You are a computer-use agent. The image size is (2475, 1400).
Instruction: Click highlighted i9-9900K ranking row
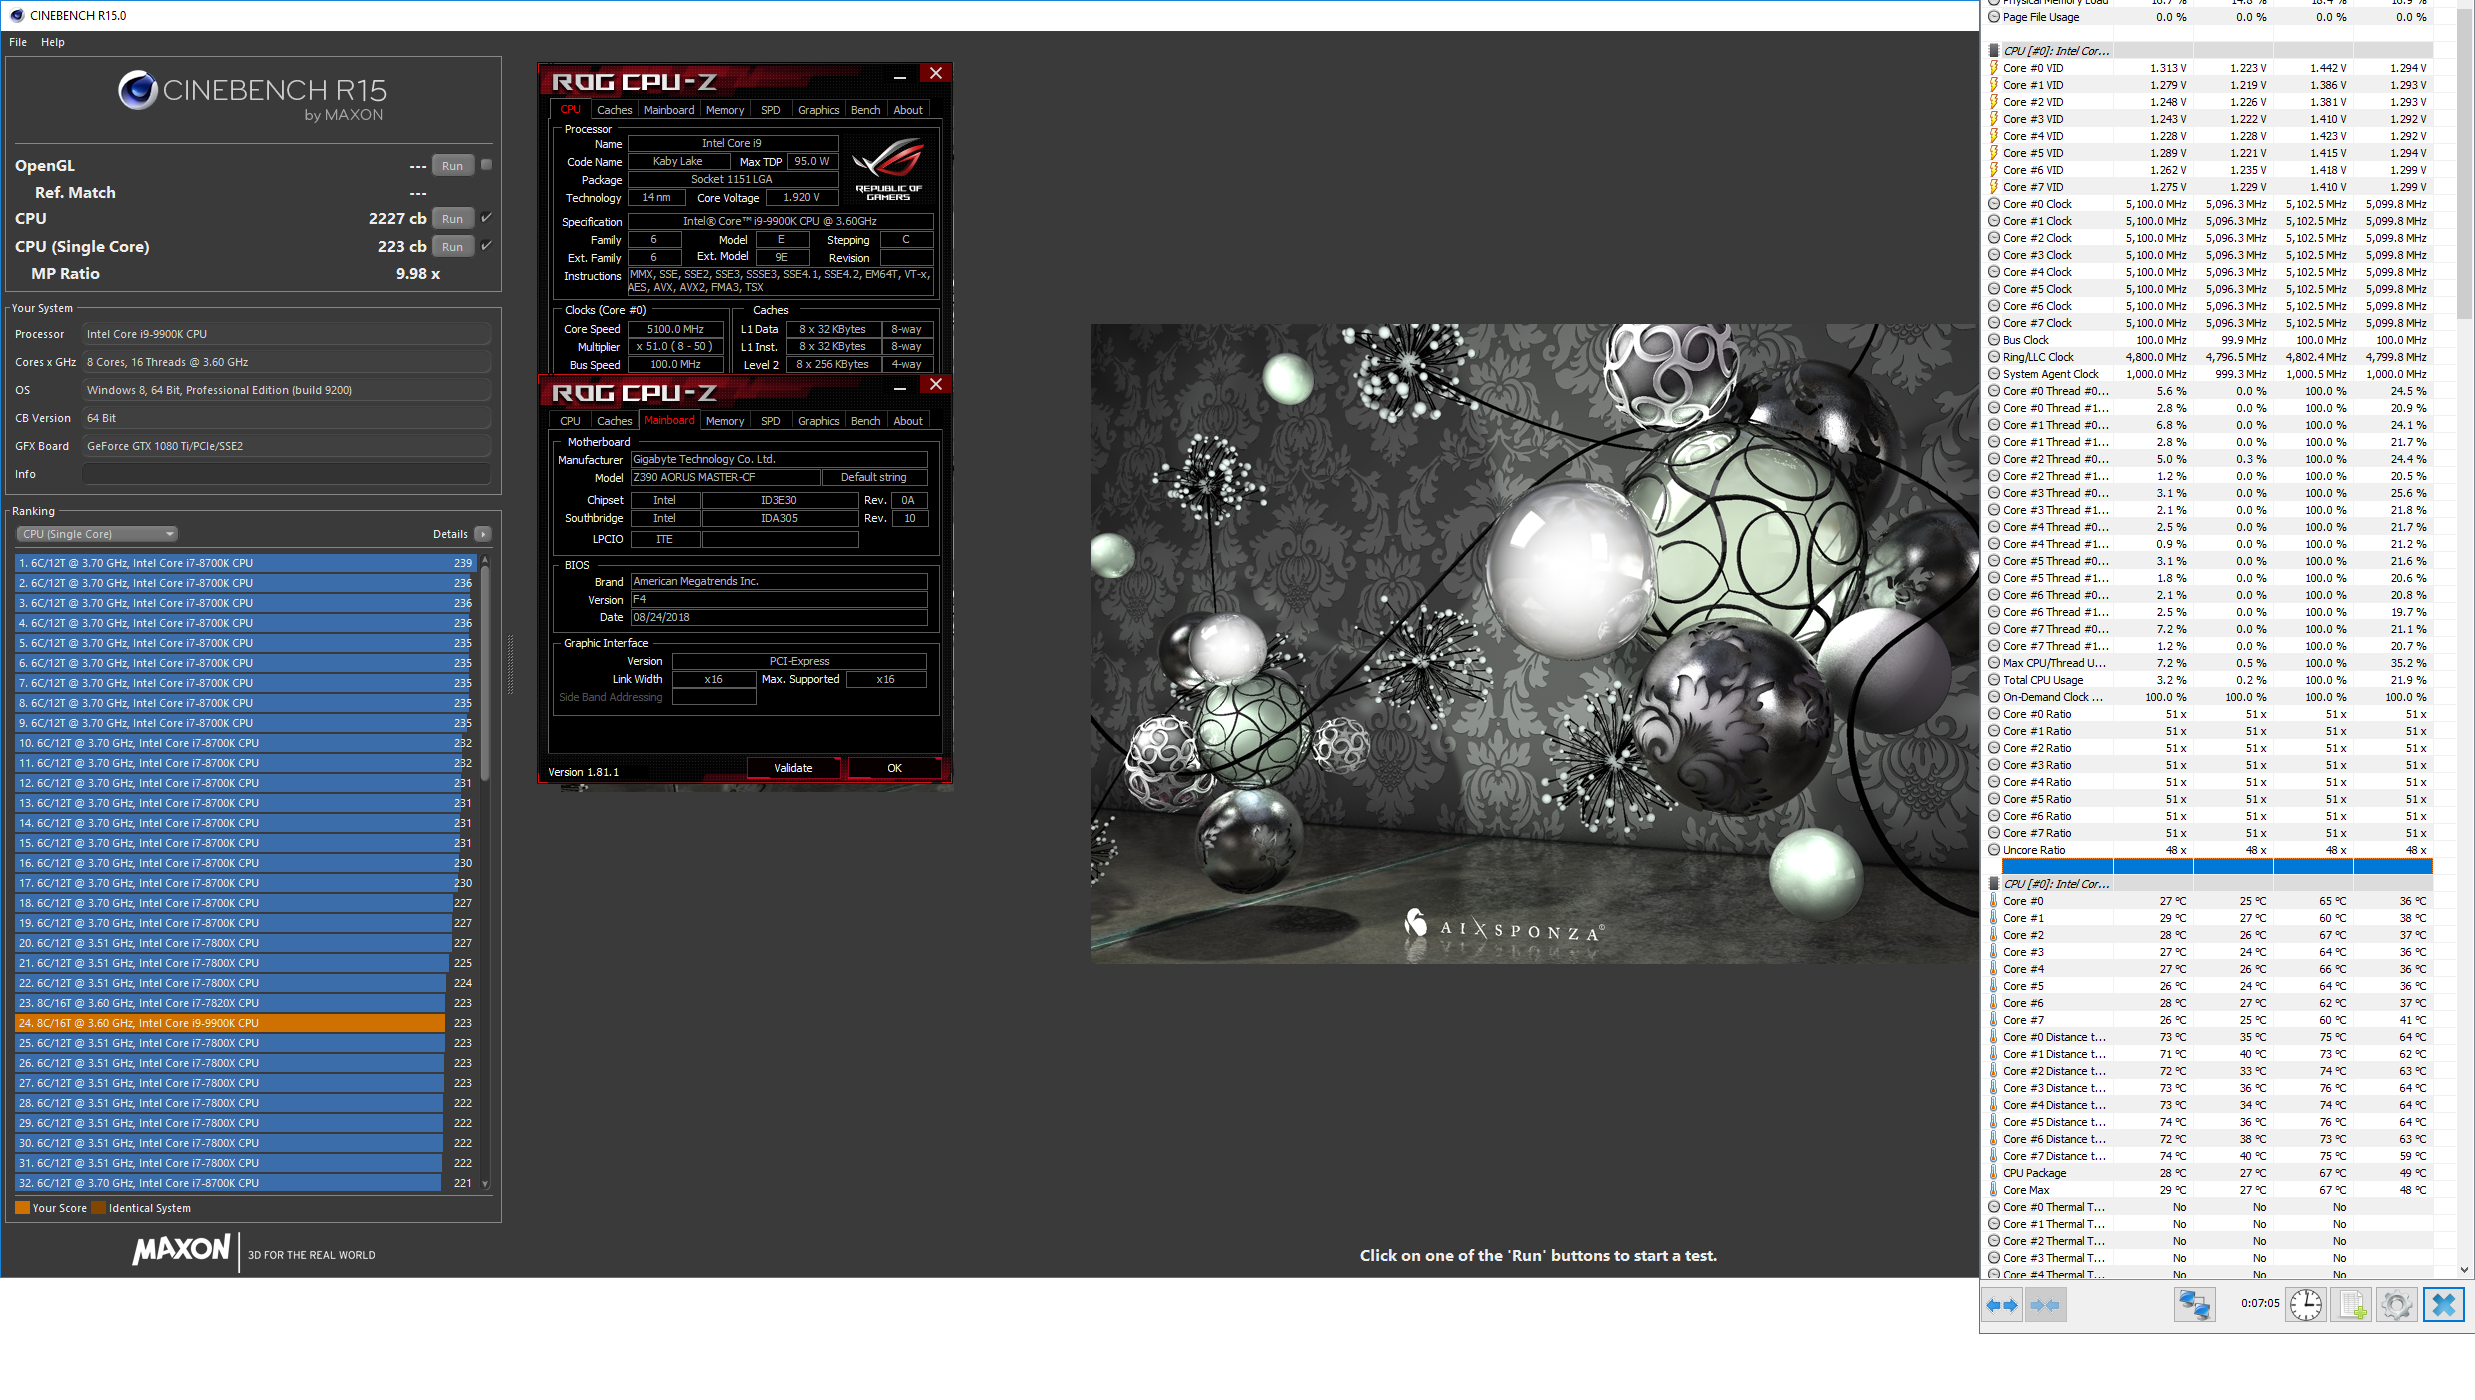click(x=245, y=1023)
